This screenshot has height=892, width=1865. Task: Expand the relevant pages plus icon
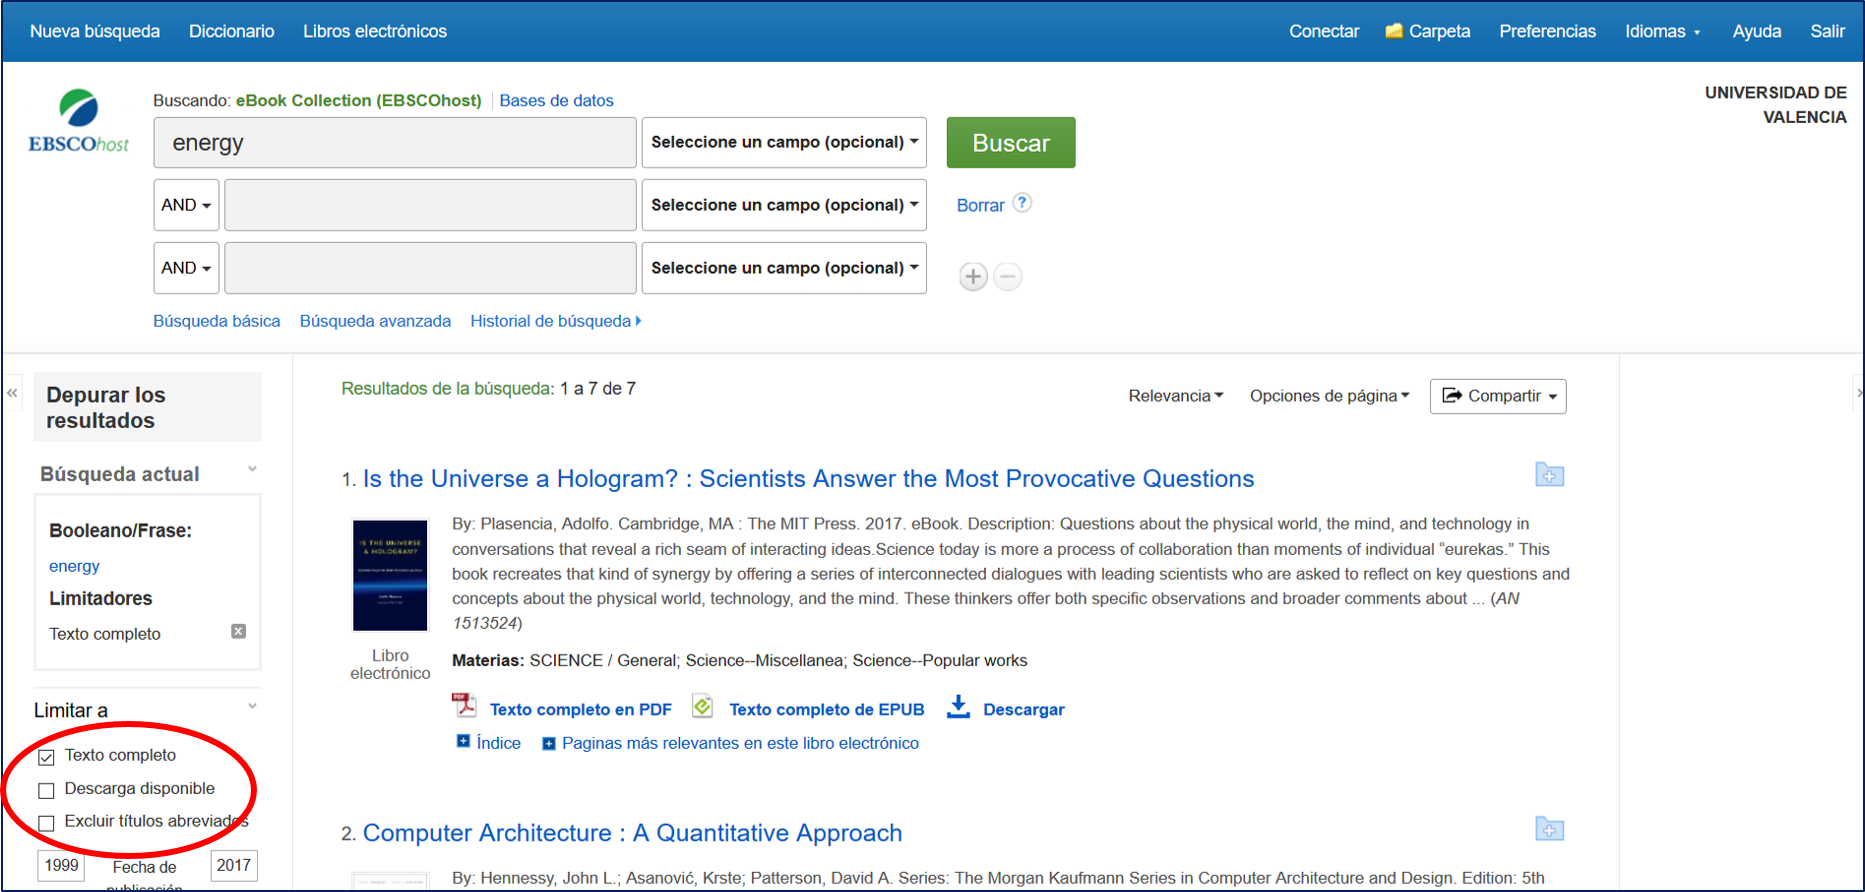548,744
